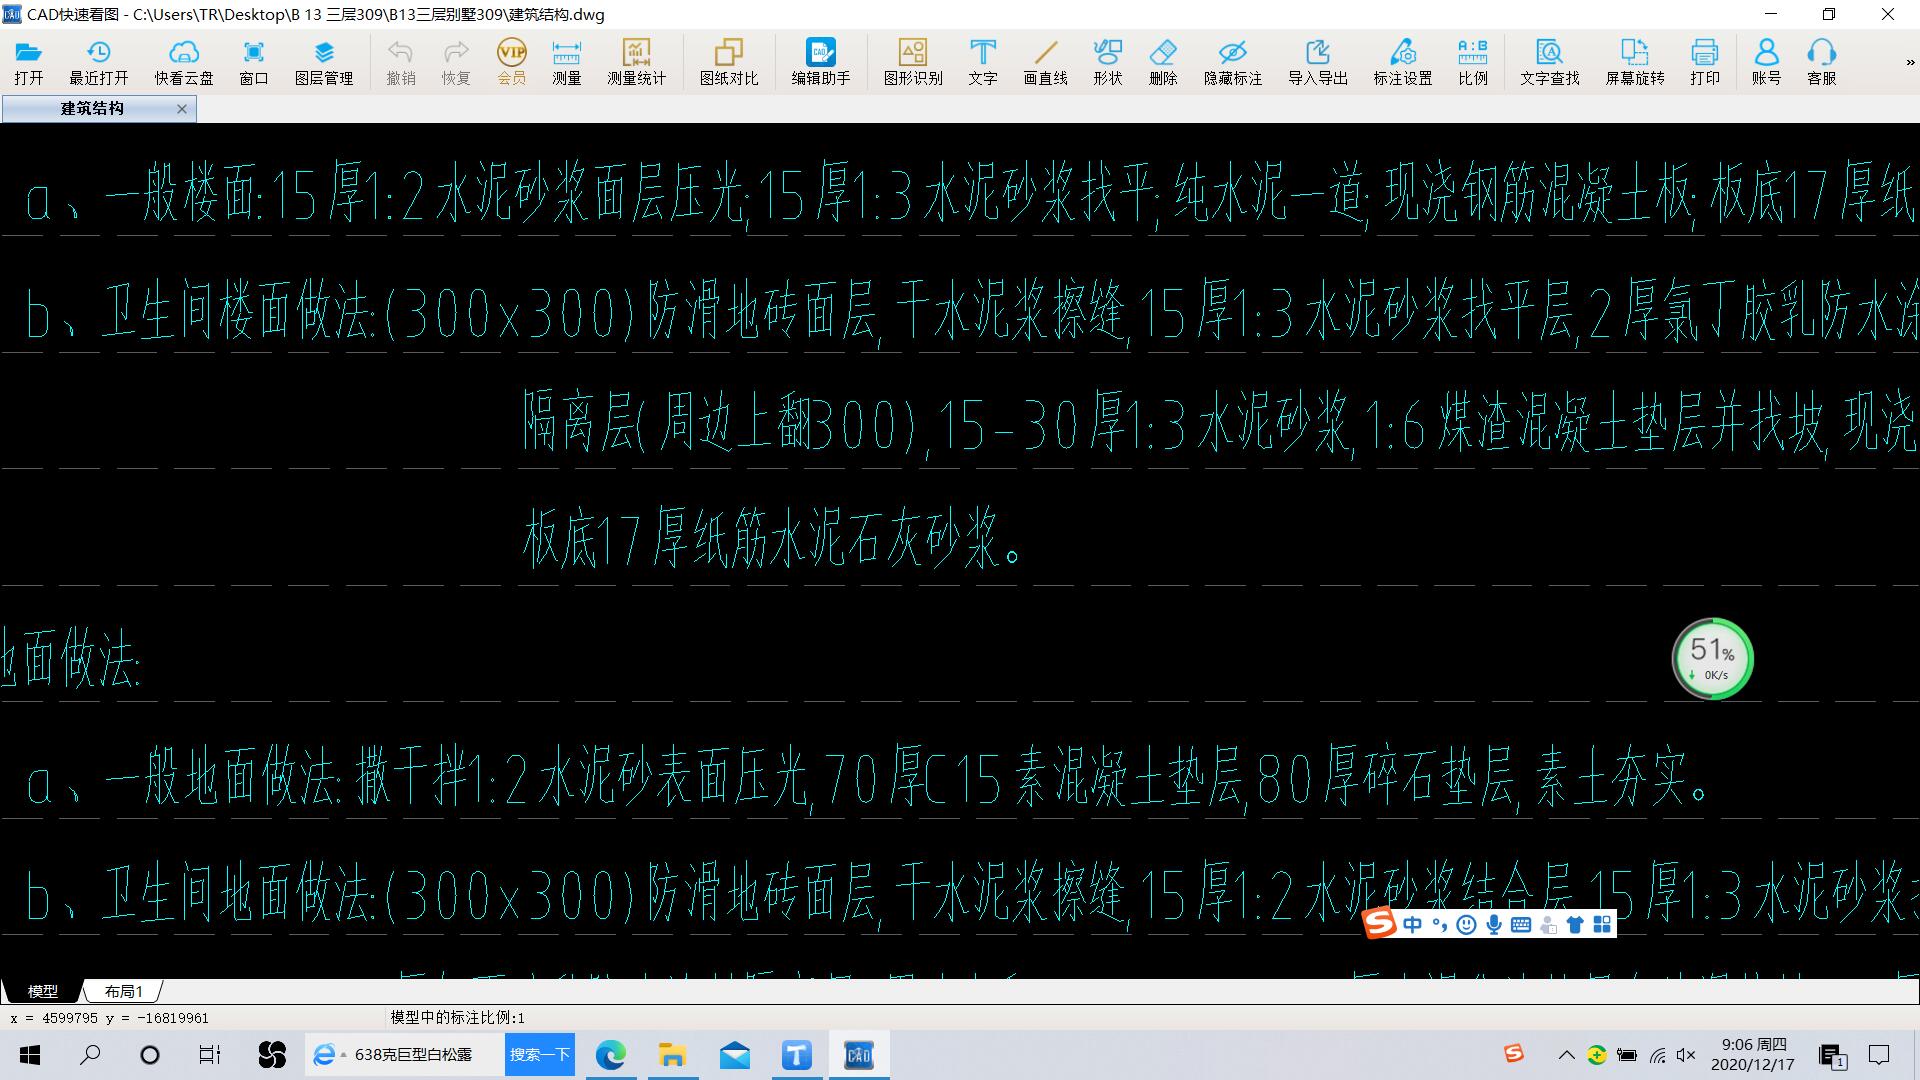The image size is (1920, 1080).
Task: Click the muted volume tray icon
Action: point(1686,1055)
